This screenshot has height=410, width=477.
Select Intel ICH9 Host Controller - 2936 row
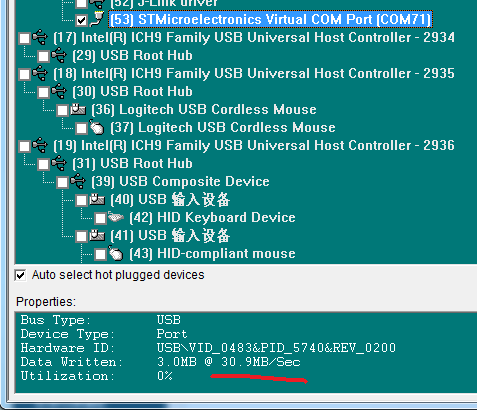(254, 145)
